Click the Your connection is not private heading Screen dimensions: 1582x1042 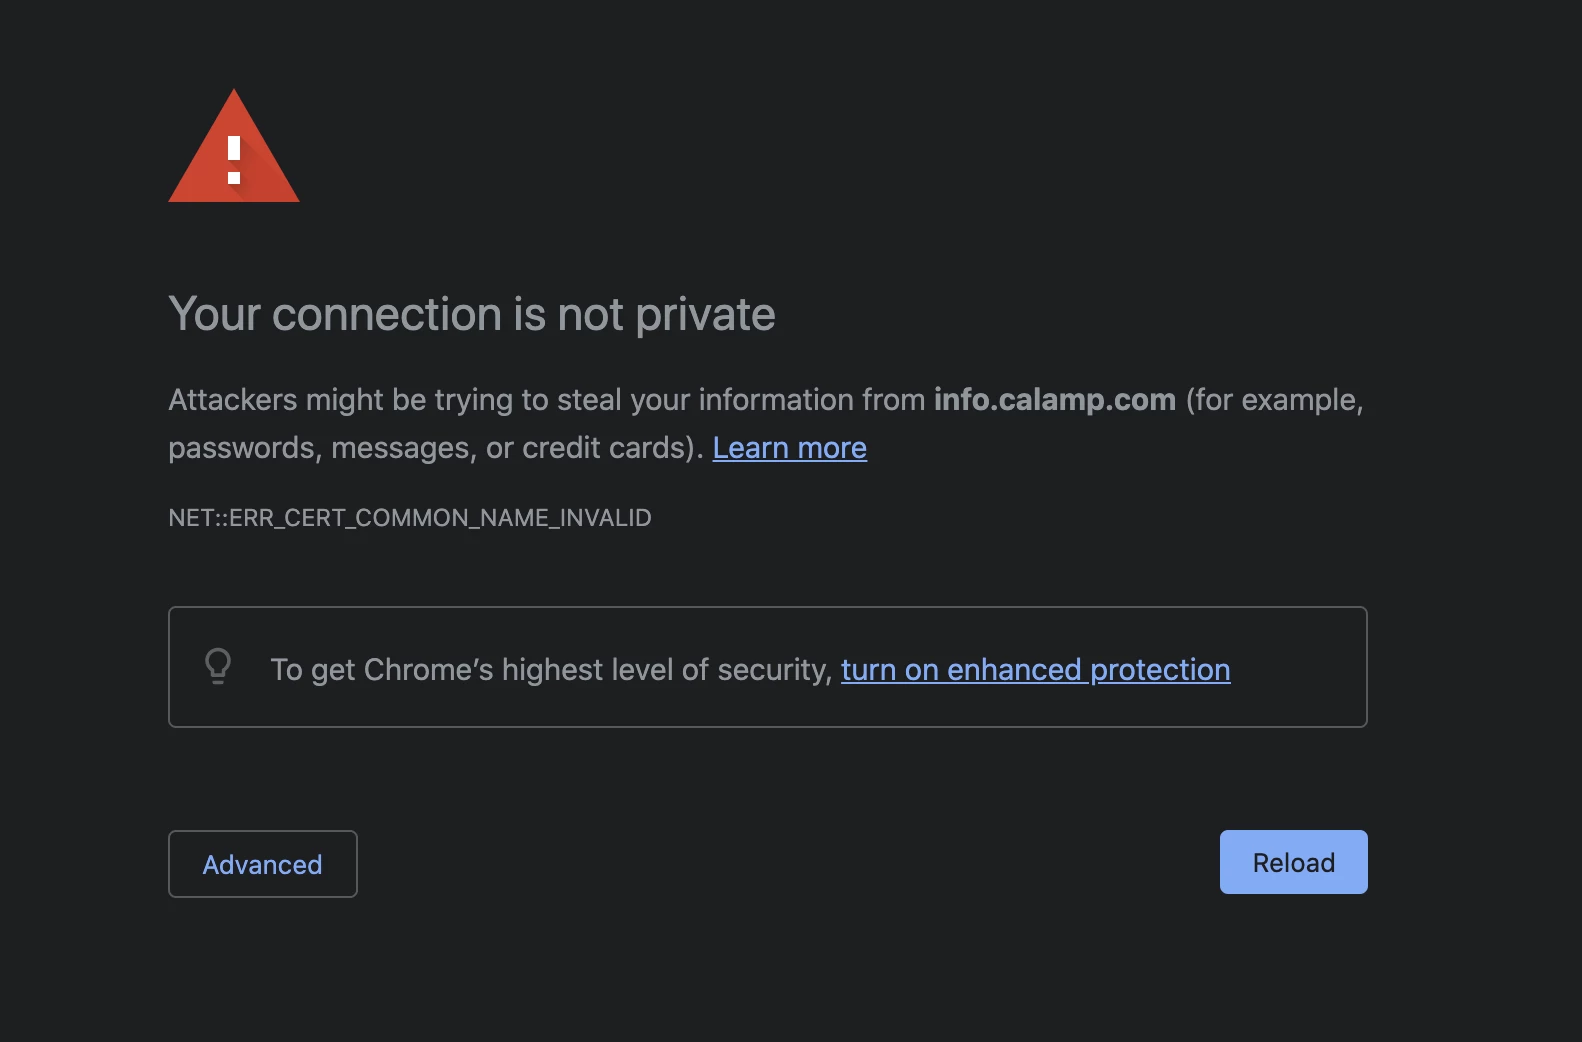click(x=471, y=314)
